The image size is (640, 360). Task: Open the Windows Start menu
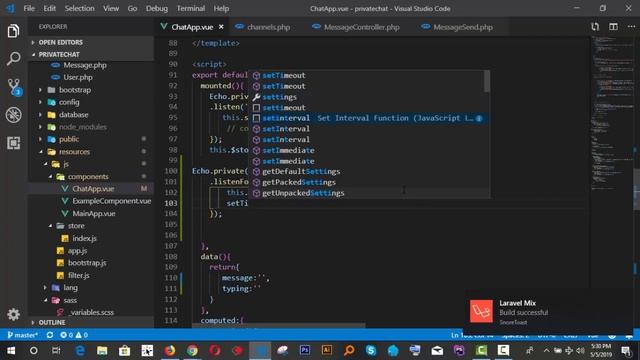[x=11, y=350]
